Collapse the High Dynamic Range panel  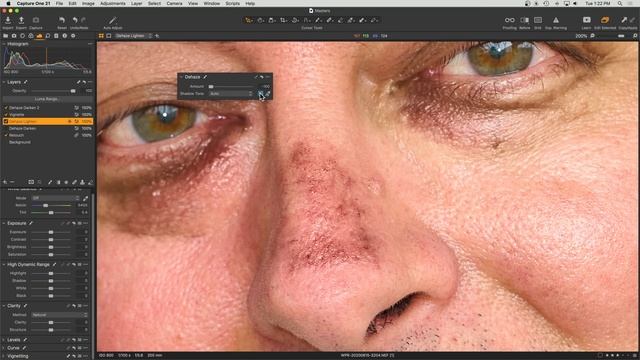pos(4,264)
